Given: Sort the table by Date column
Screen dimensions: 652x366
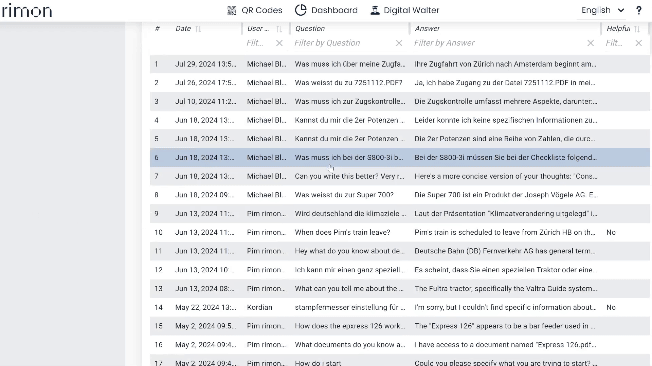Looking at the screenshot, I should click(x=198, y=29).
